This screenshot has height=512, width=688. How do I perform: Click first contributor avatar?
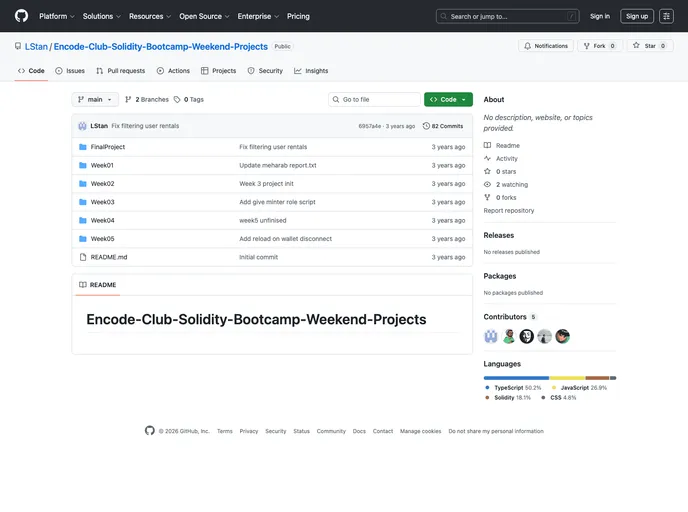491,336
